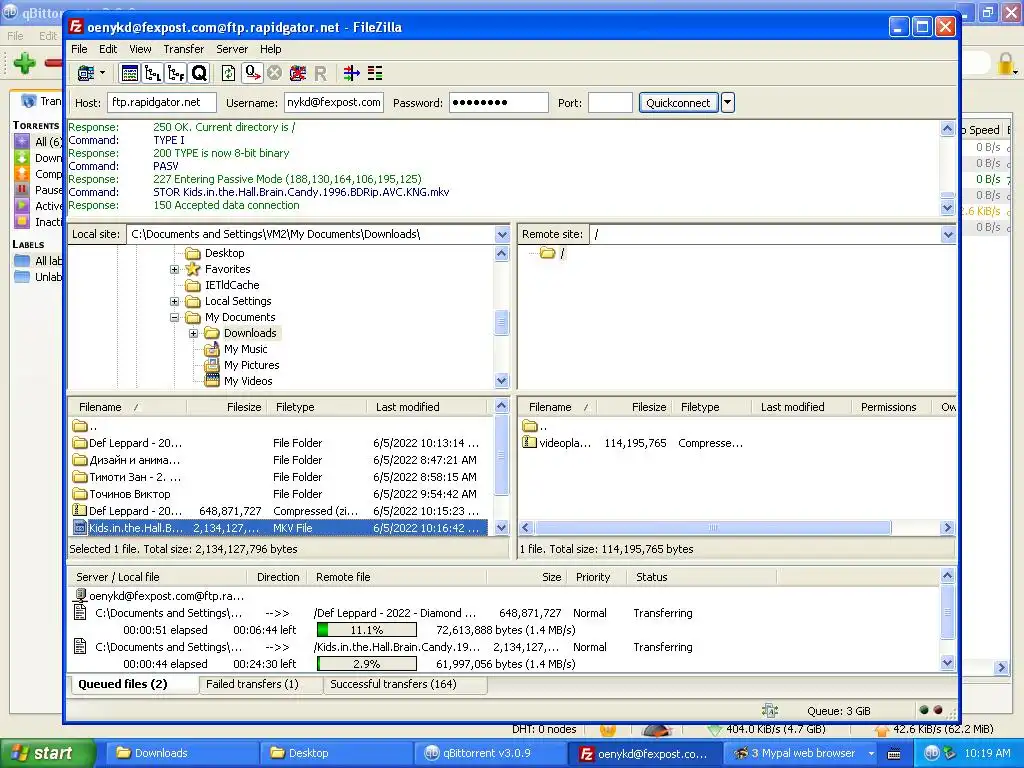Select root folder in remote tree
The image size is (1024, 768).
tap(562, 253)
